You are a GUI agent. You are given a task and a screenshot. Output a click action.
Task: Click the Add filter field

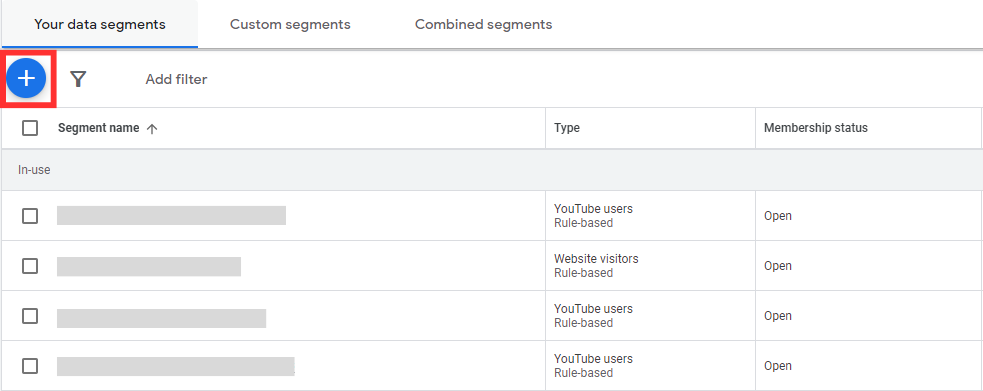point(176,80)
